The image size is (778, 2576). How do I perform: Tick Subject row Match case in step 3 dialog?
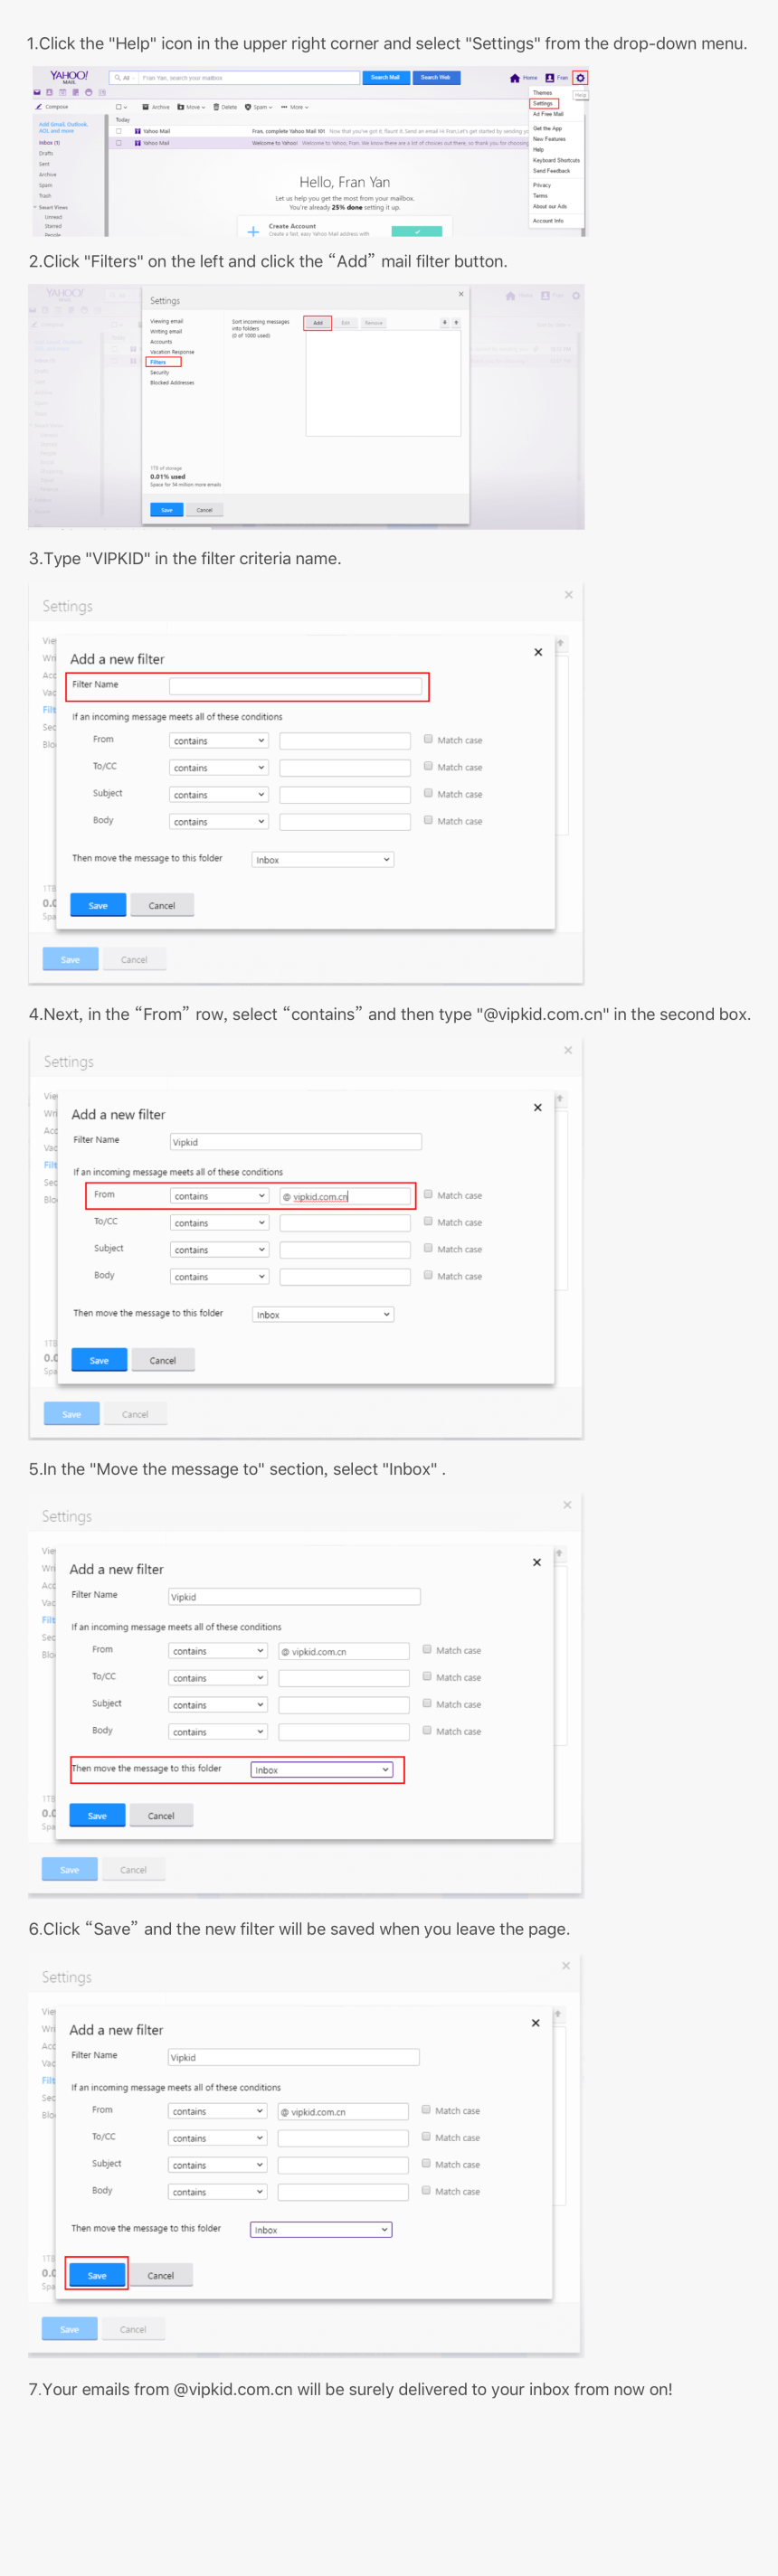(428, 793)
